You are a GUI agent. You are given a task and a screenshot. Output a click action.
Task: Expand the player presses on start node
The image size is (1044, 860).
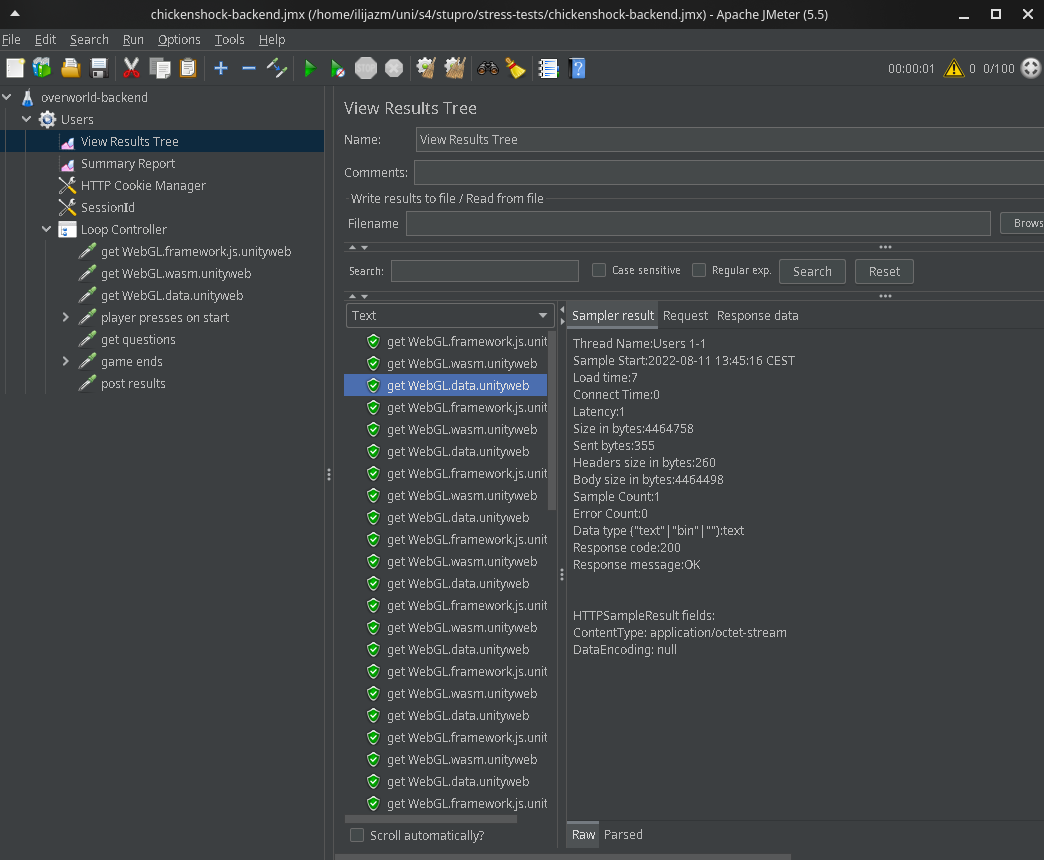pos(65,318)
